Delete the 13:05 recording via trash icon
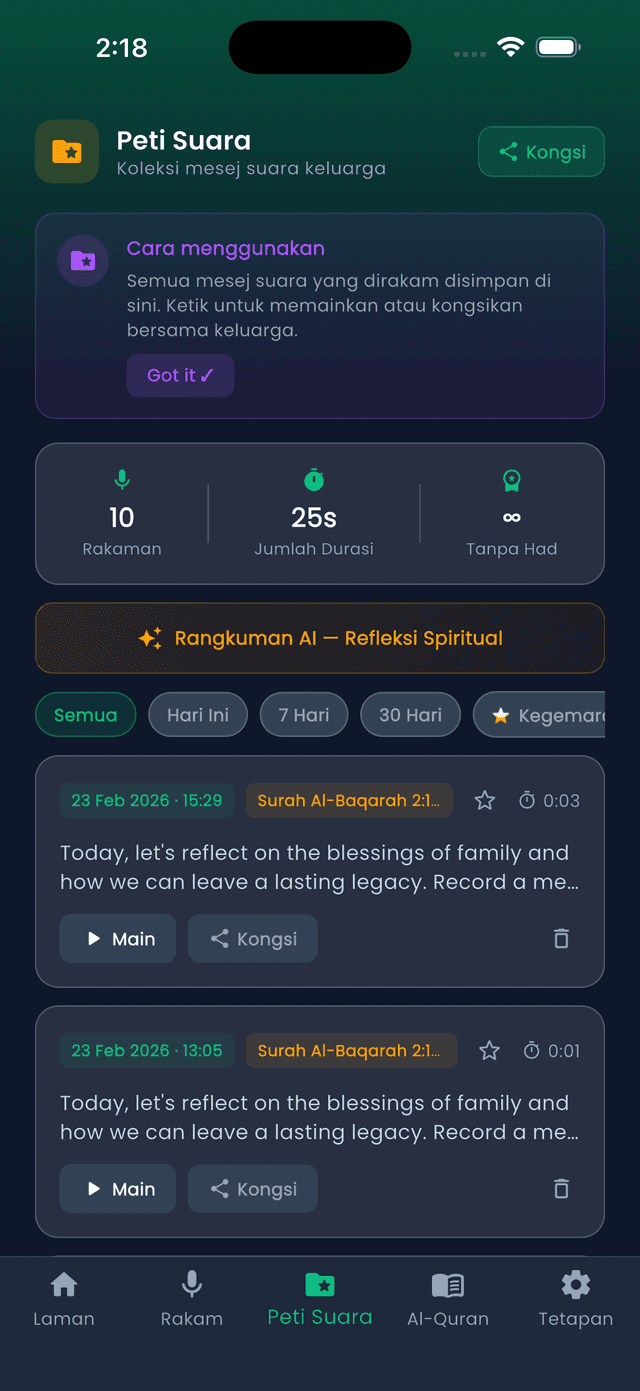 (561, 1189)
